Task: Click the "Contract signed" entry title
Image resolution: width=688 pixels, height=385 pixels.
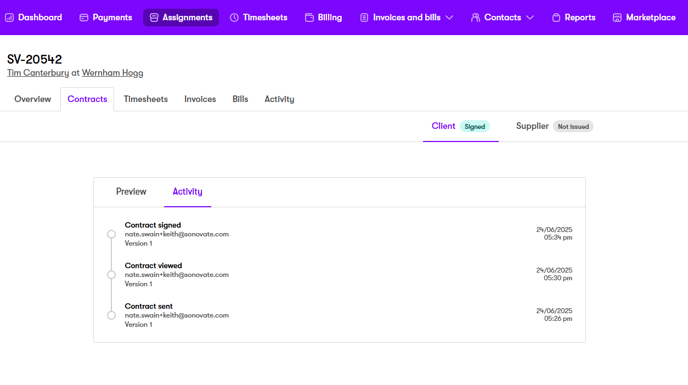Action: pyautogui.click(x=153, y=225)
